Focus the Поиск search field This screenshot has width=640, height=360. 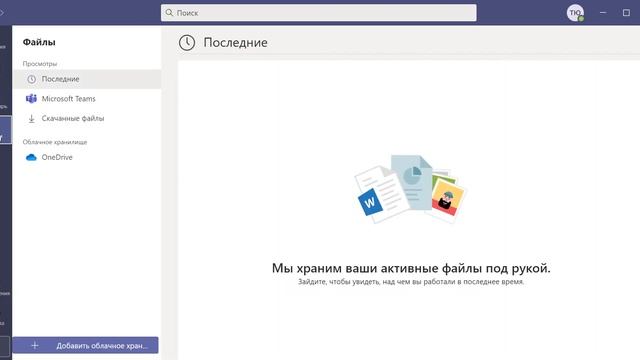coord(318,13)
